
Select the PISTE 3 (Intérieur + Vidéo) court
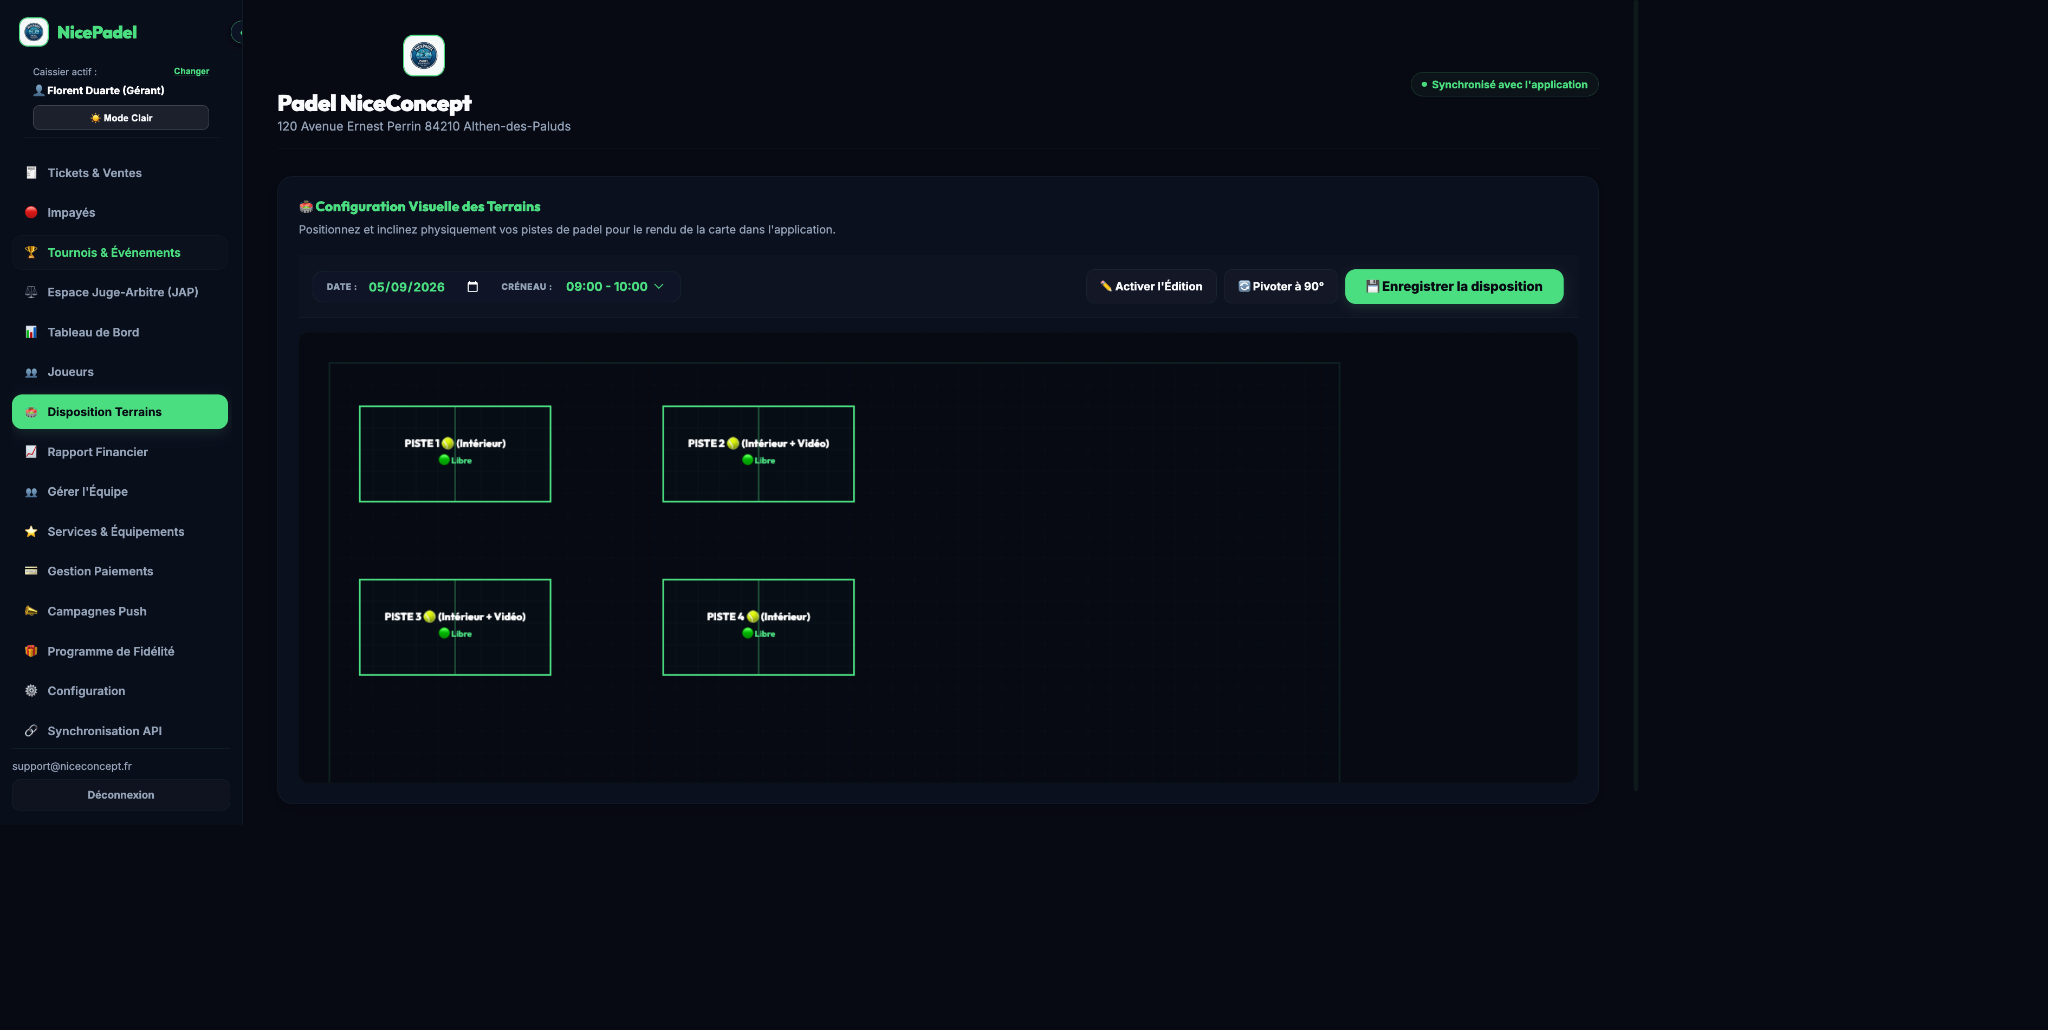(x=455, y=627)
